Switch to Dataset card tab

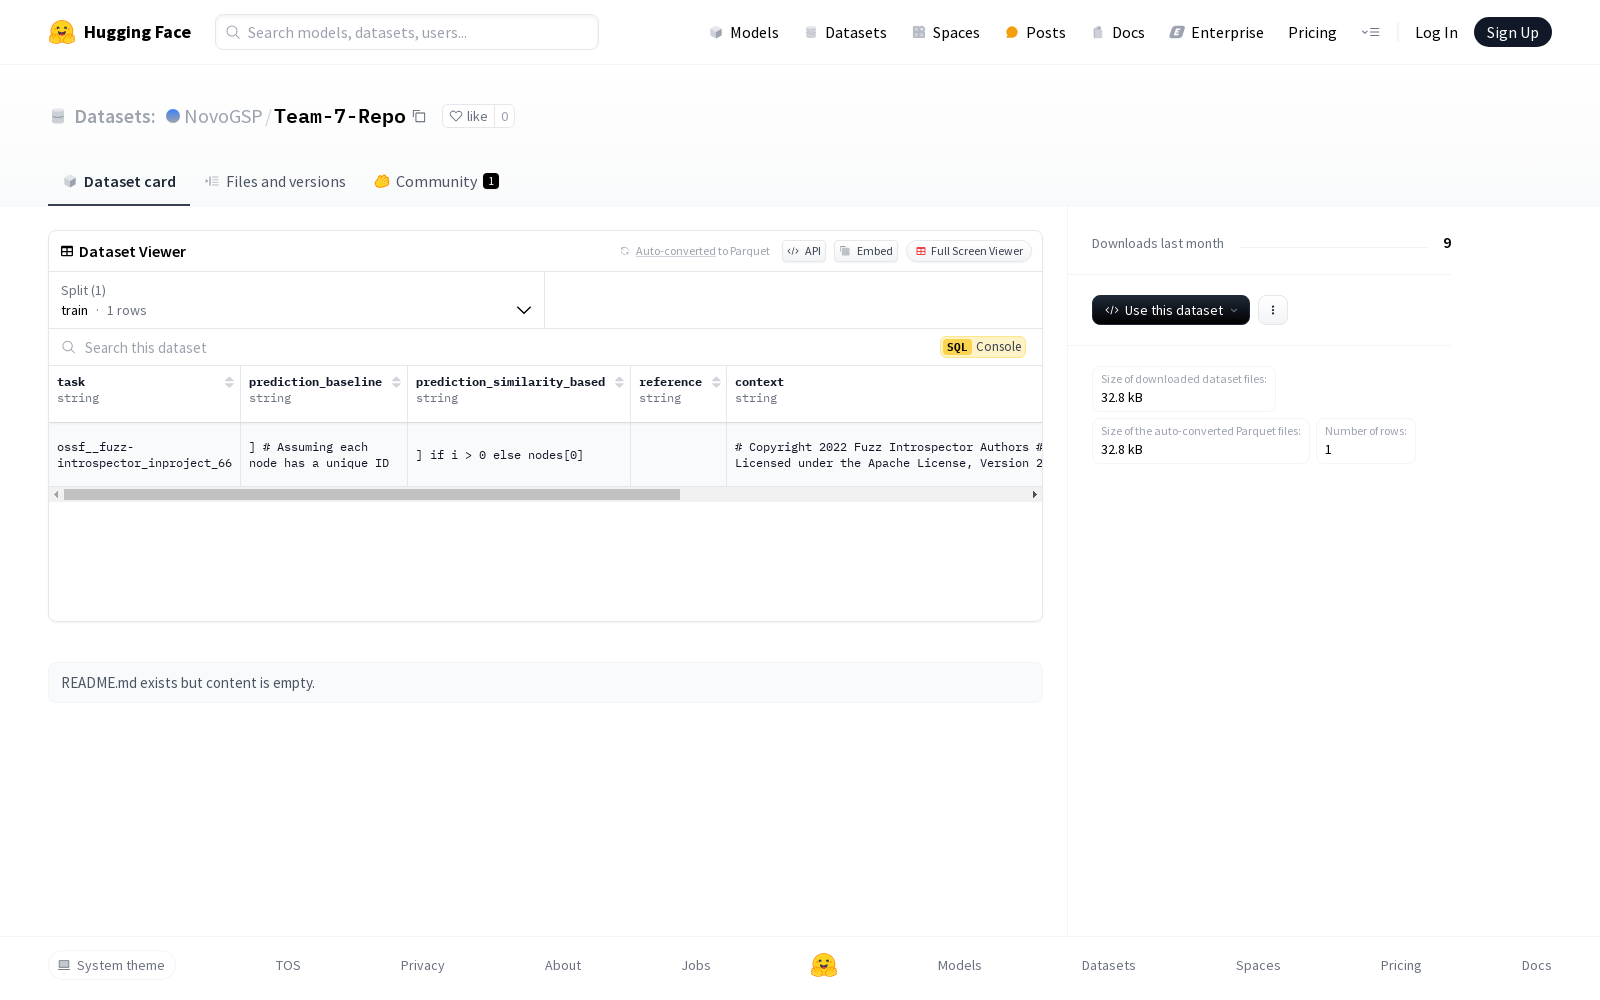119,182
